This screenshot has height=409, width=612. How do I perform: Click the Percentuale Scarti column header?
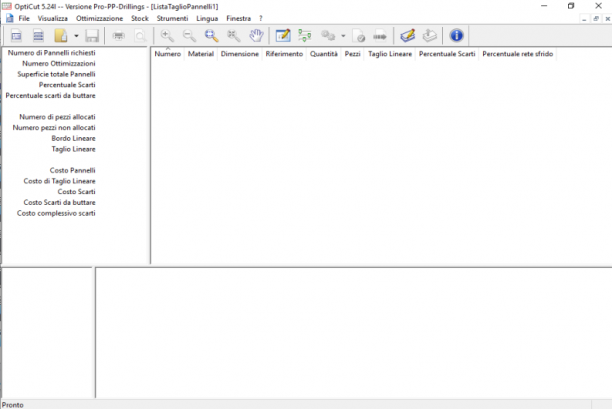(447, 54)
